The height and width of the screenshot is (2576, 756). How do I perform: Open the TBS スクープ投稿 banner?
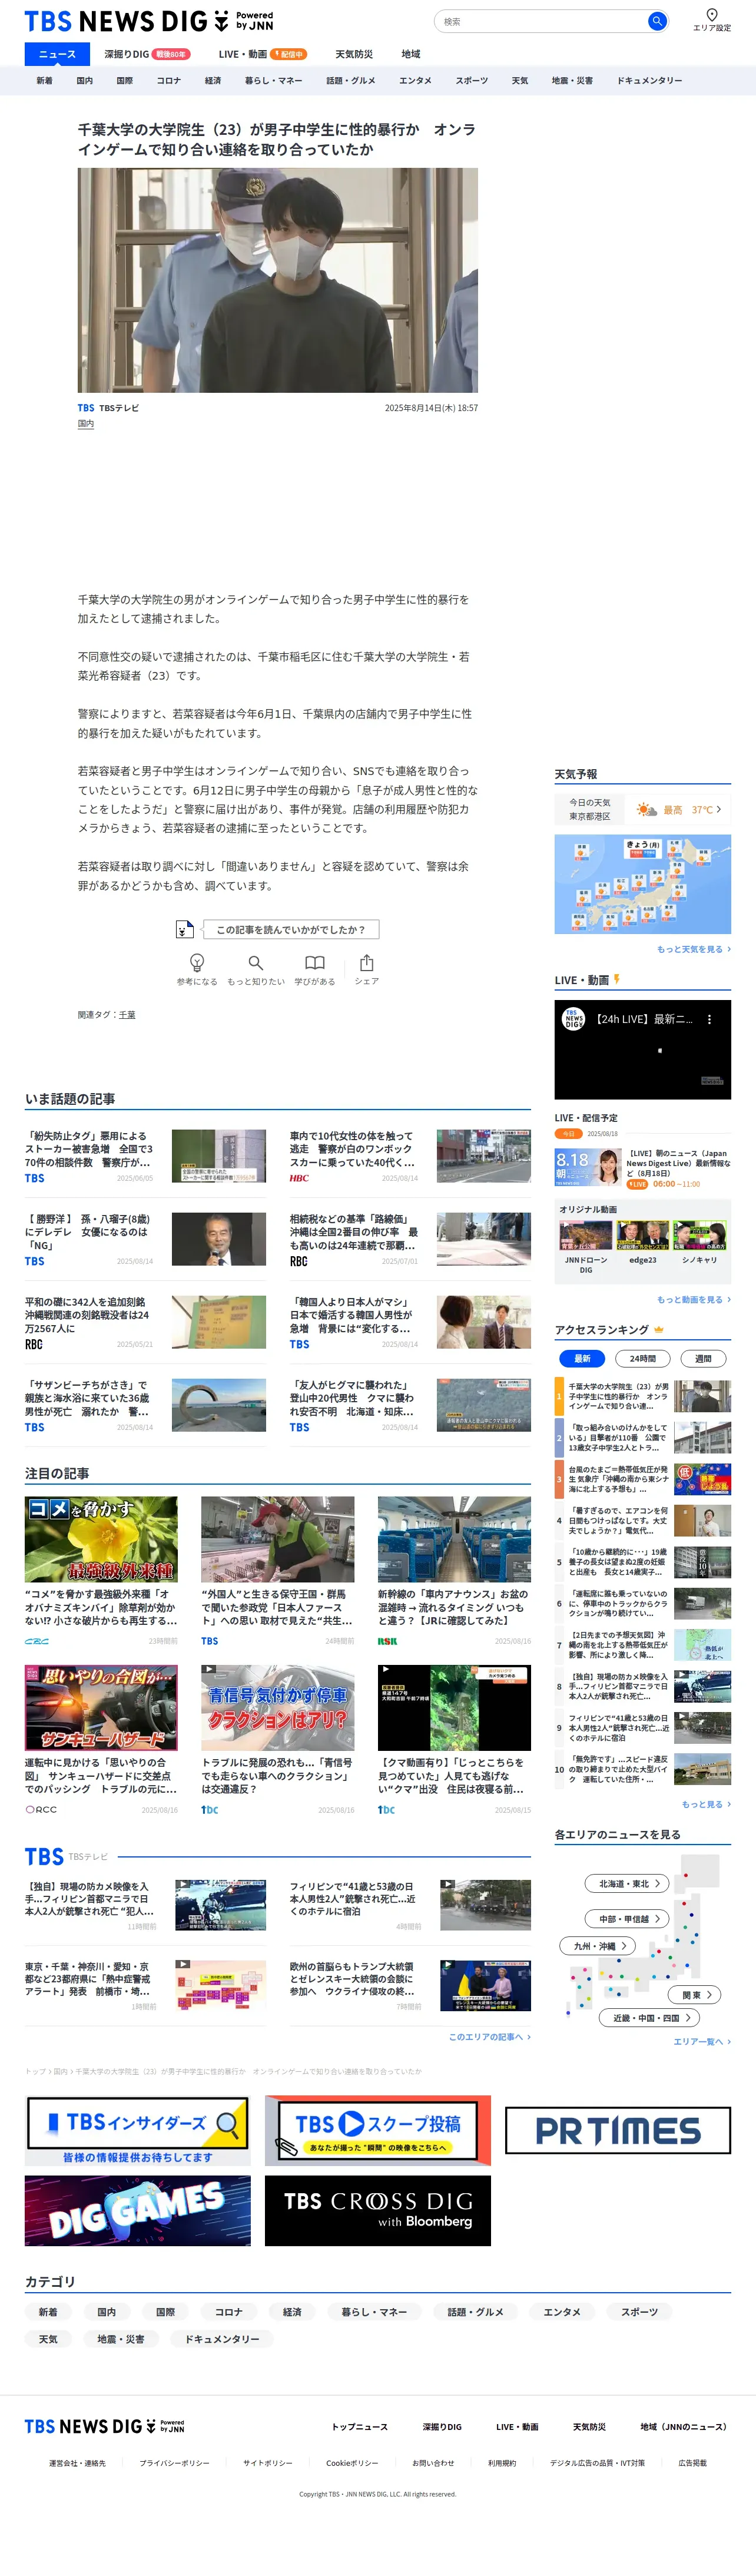tap(378, 2131)
